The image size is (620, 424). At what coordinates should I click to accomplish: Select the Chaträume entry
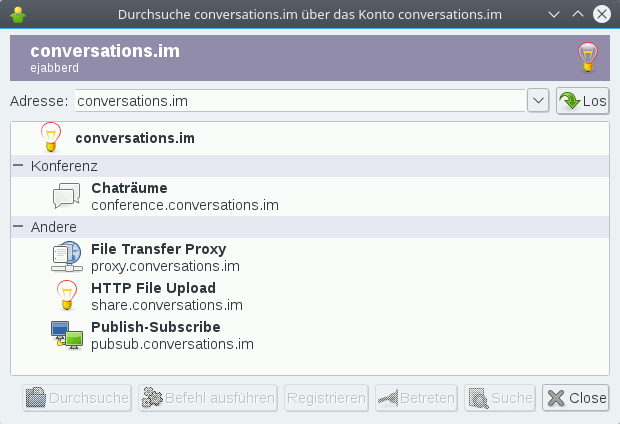coord(310,196)
